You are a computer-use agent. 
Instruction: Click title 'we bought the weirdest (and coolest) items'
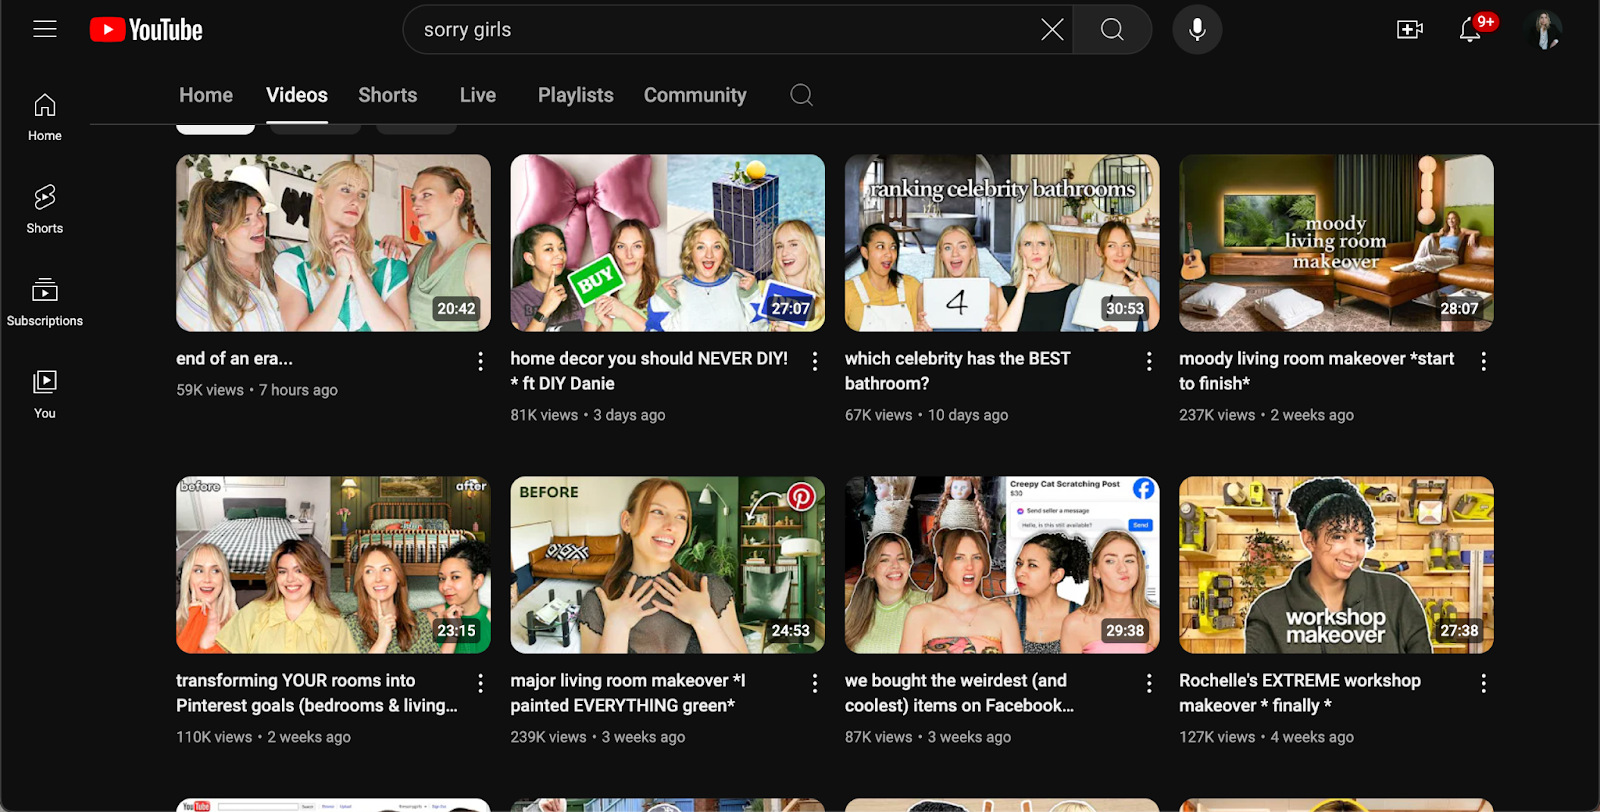click(x=960, y=693)
